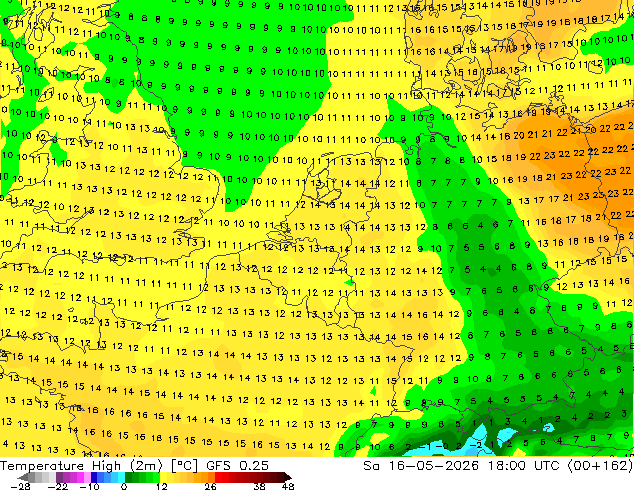Click the dark green block after legend value 0
This screenshot has width=634, height=490.
click(128, 477)
